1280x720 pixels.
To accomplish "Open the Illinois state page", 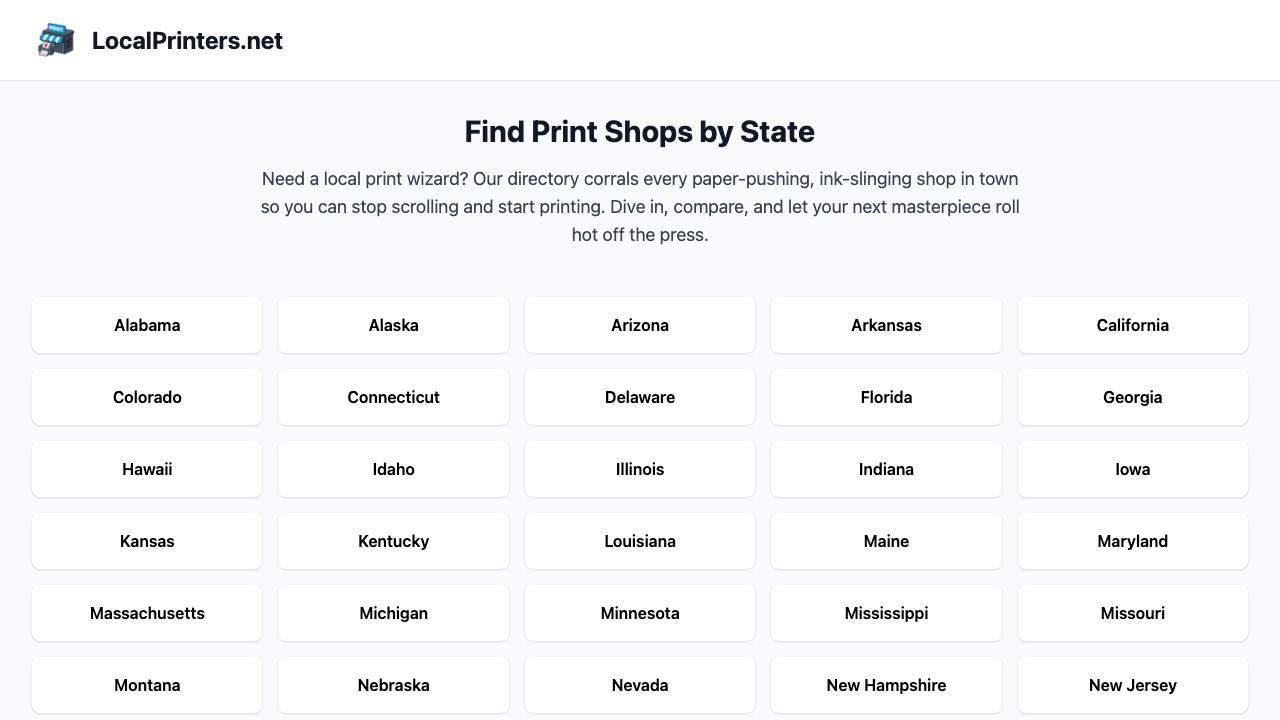I will 640,469.
